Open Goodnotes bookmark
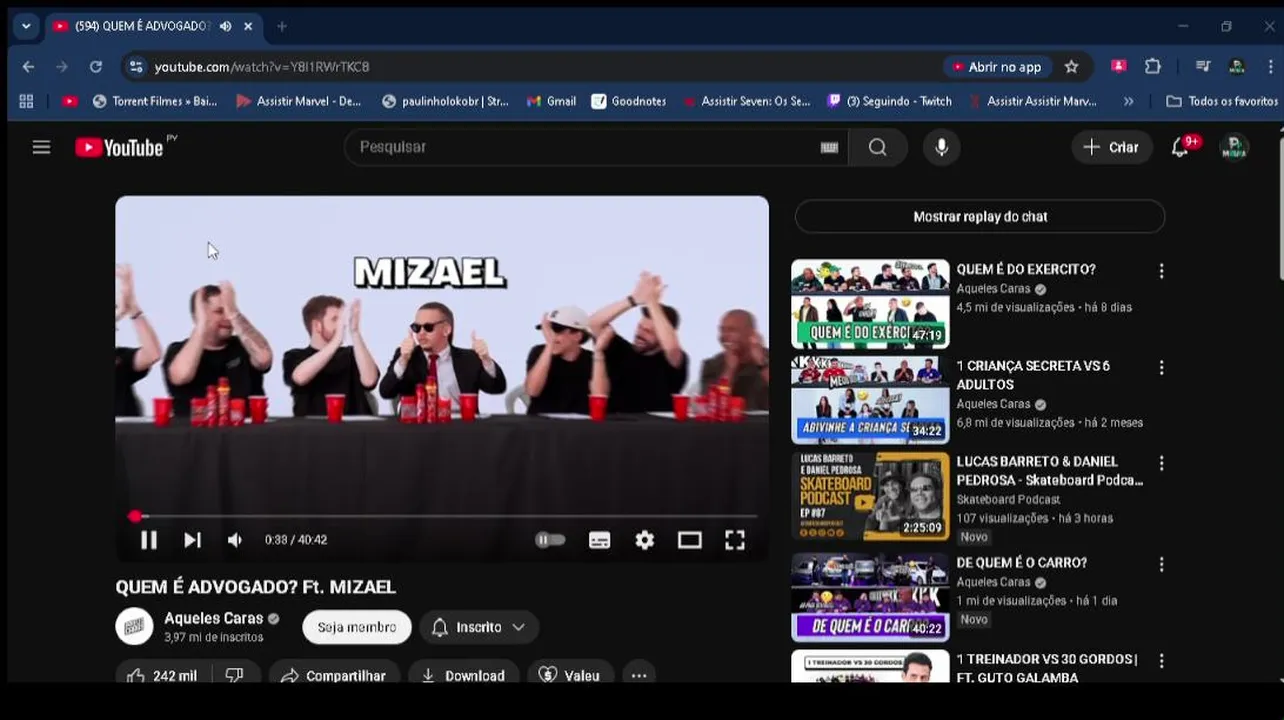 (629, 101)
